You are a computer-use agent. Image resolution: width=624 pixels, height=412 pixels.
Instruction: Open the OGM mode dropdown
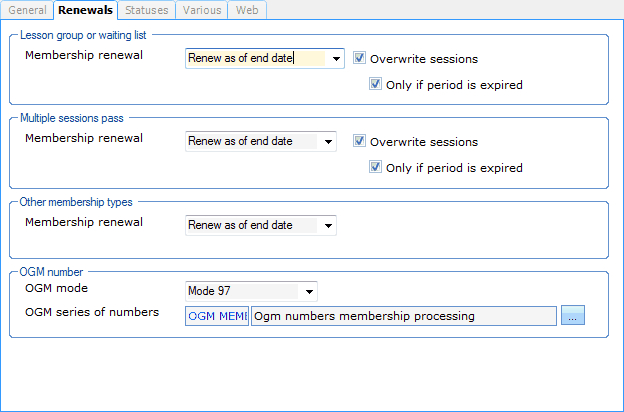(x=309, y=292)
